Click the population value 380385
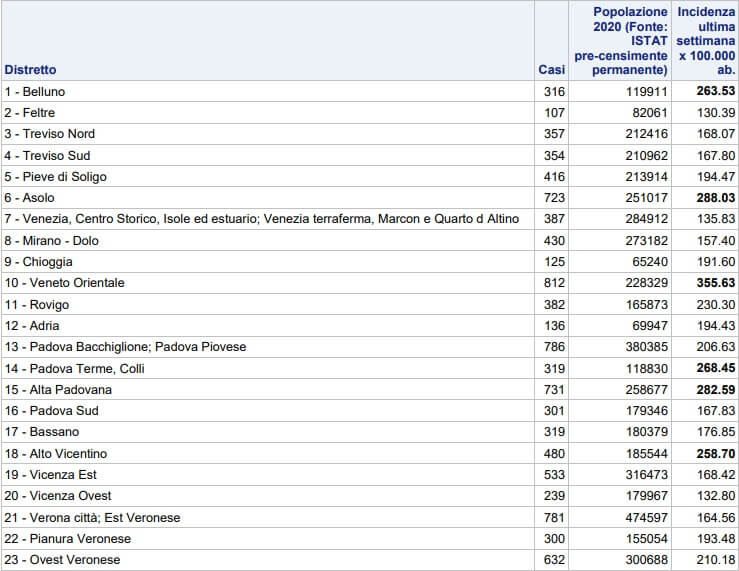The image size is (739, 571). pos(647,347)
